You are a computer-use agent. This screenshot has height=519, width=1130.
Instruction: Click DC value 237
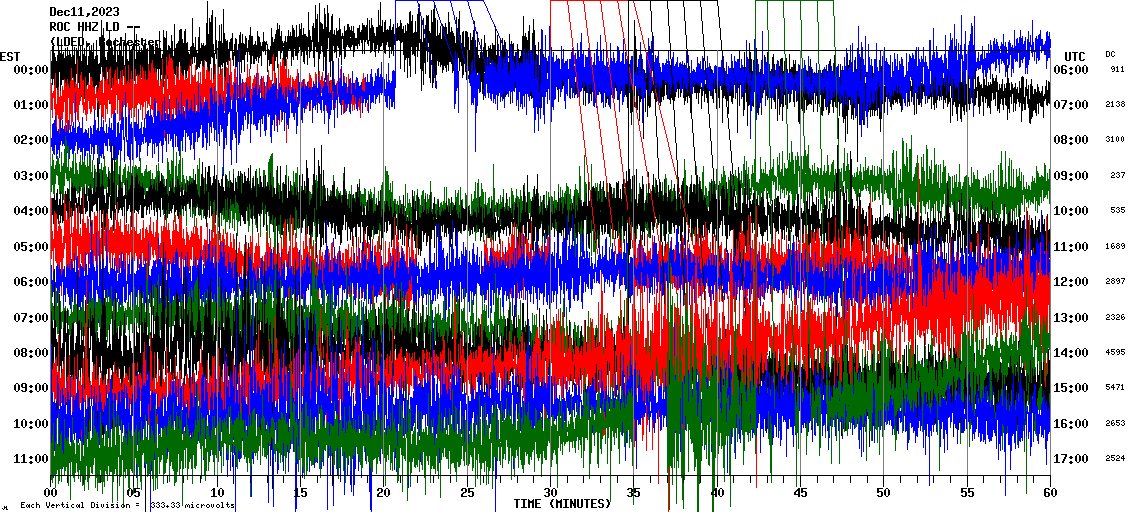click(x=1118, y=176)
